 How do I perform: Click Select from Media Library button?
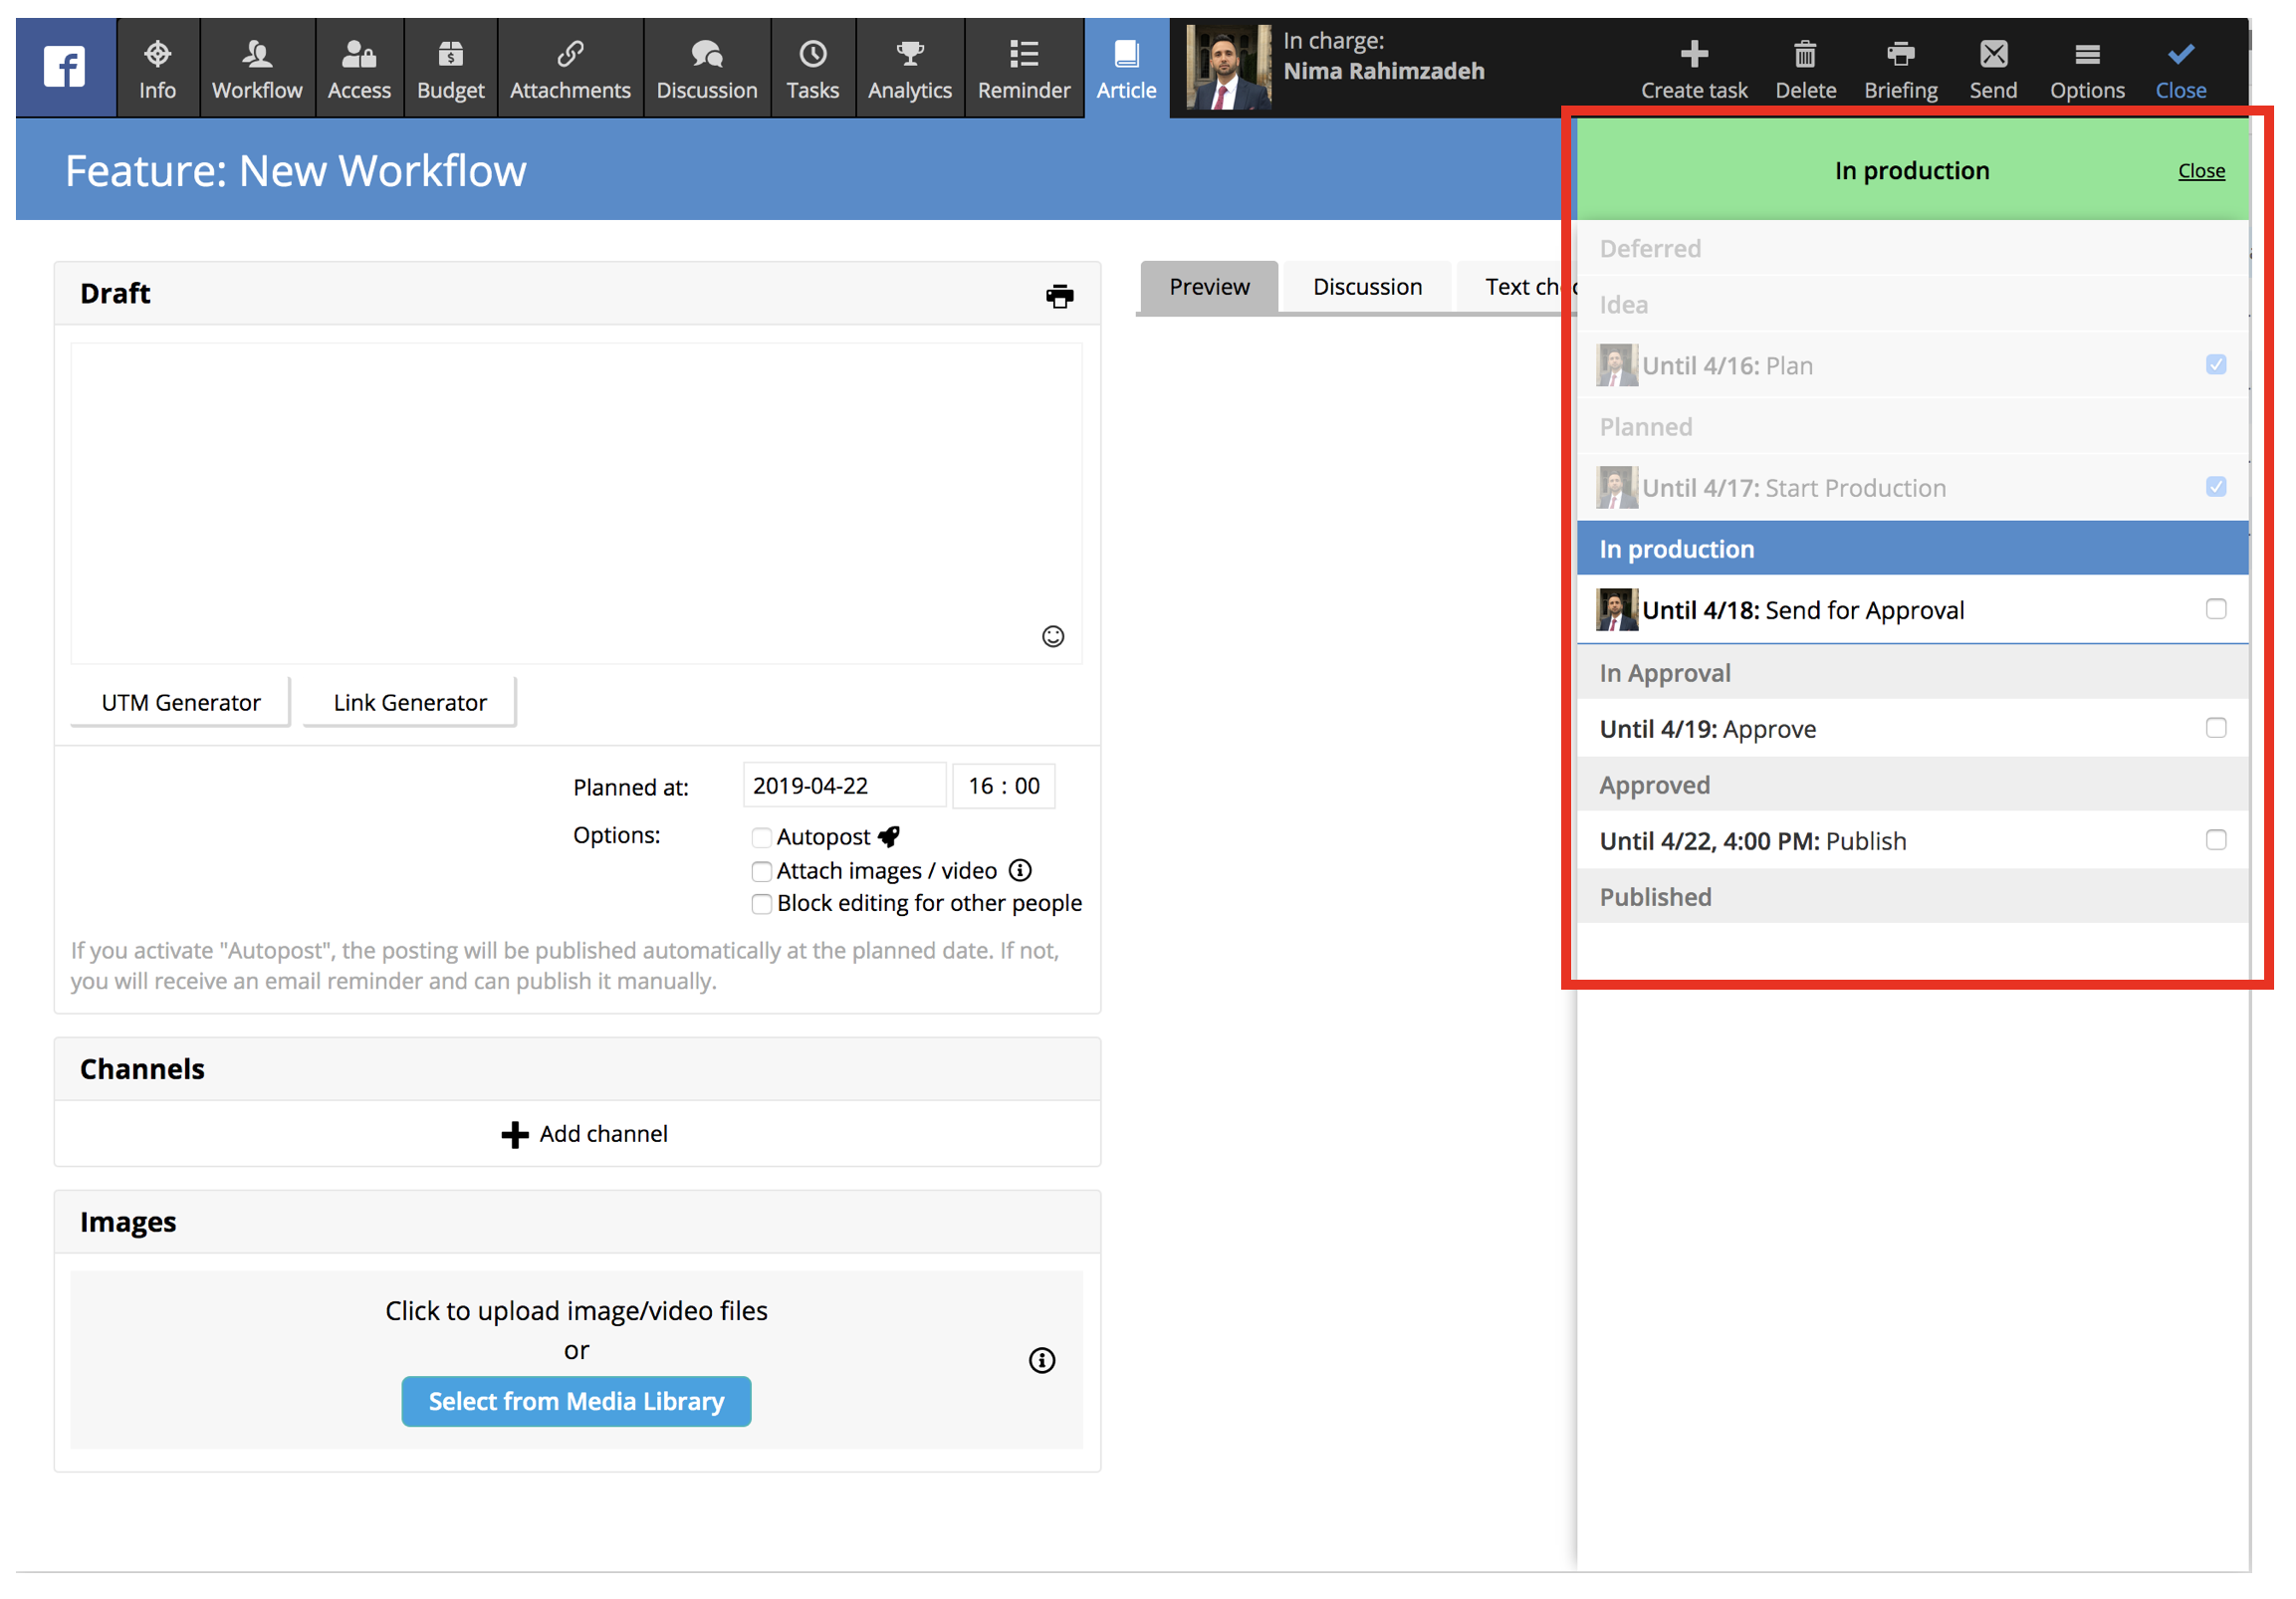pos(576,1400)
